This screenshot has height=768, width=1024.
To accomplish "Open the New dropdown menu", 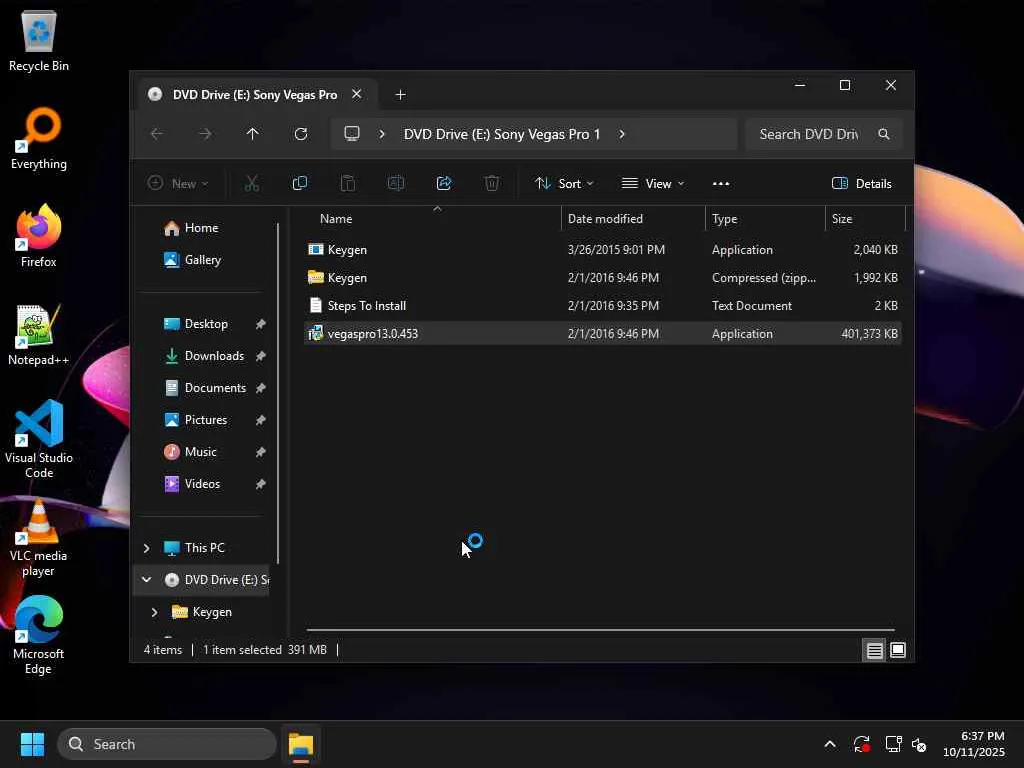I will [x=178, y=184].
